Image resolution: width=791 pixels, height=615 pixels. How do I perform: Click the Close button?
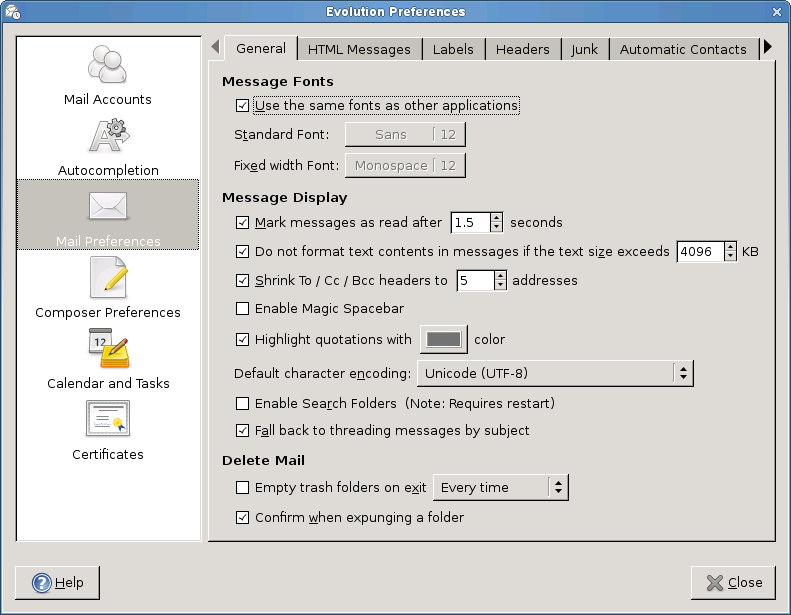733,583
